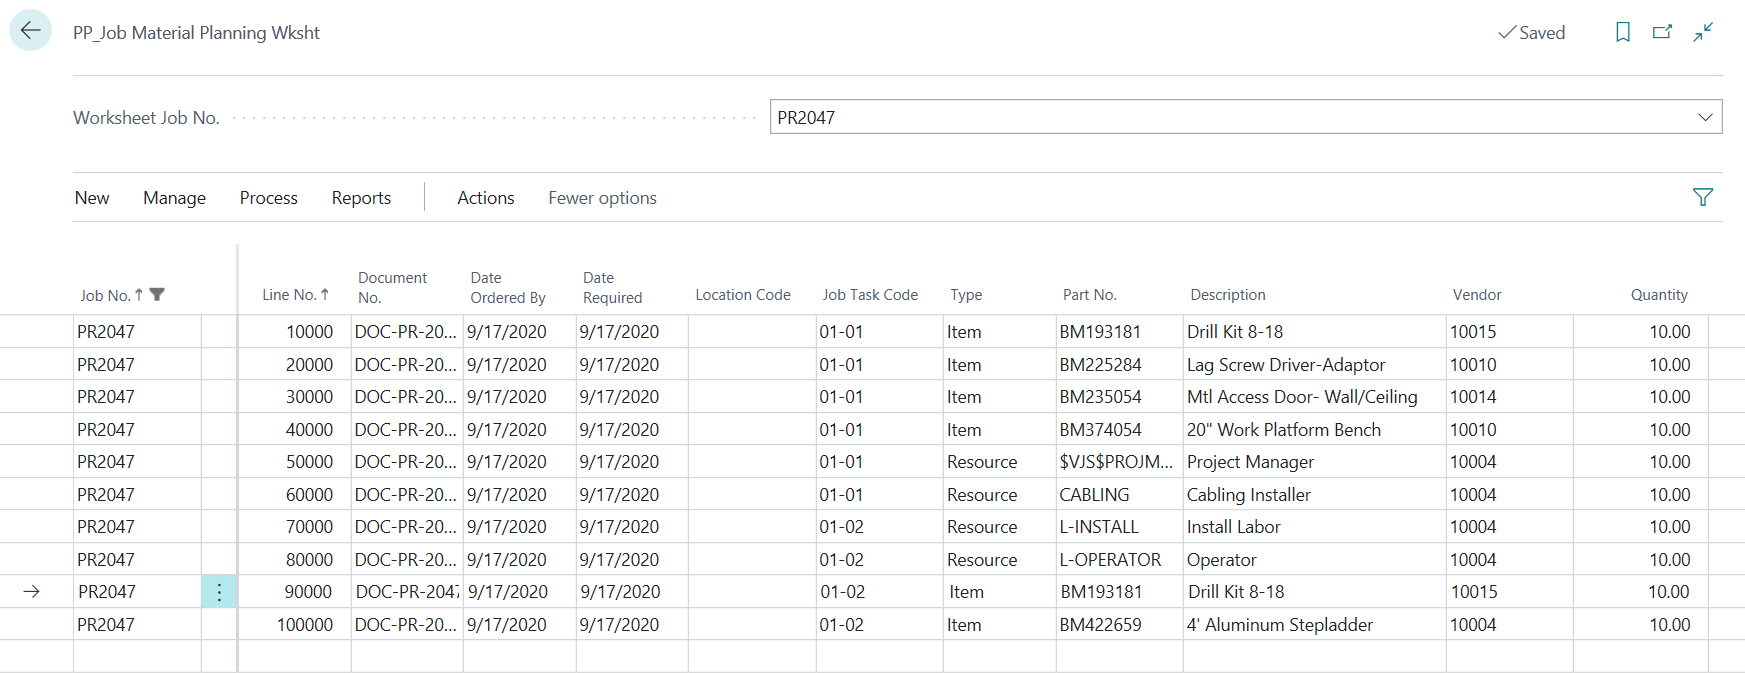1745x673 pixels.
Task: Click the collapse page arrows icon
Action: click(1703, 32)
